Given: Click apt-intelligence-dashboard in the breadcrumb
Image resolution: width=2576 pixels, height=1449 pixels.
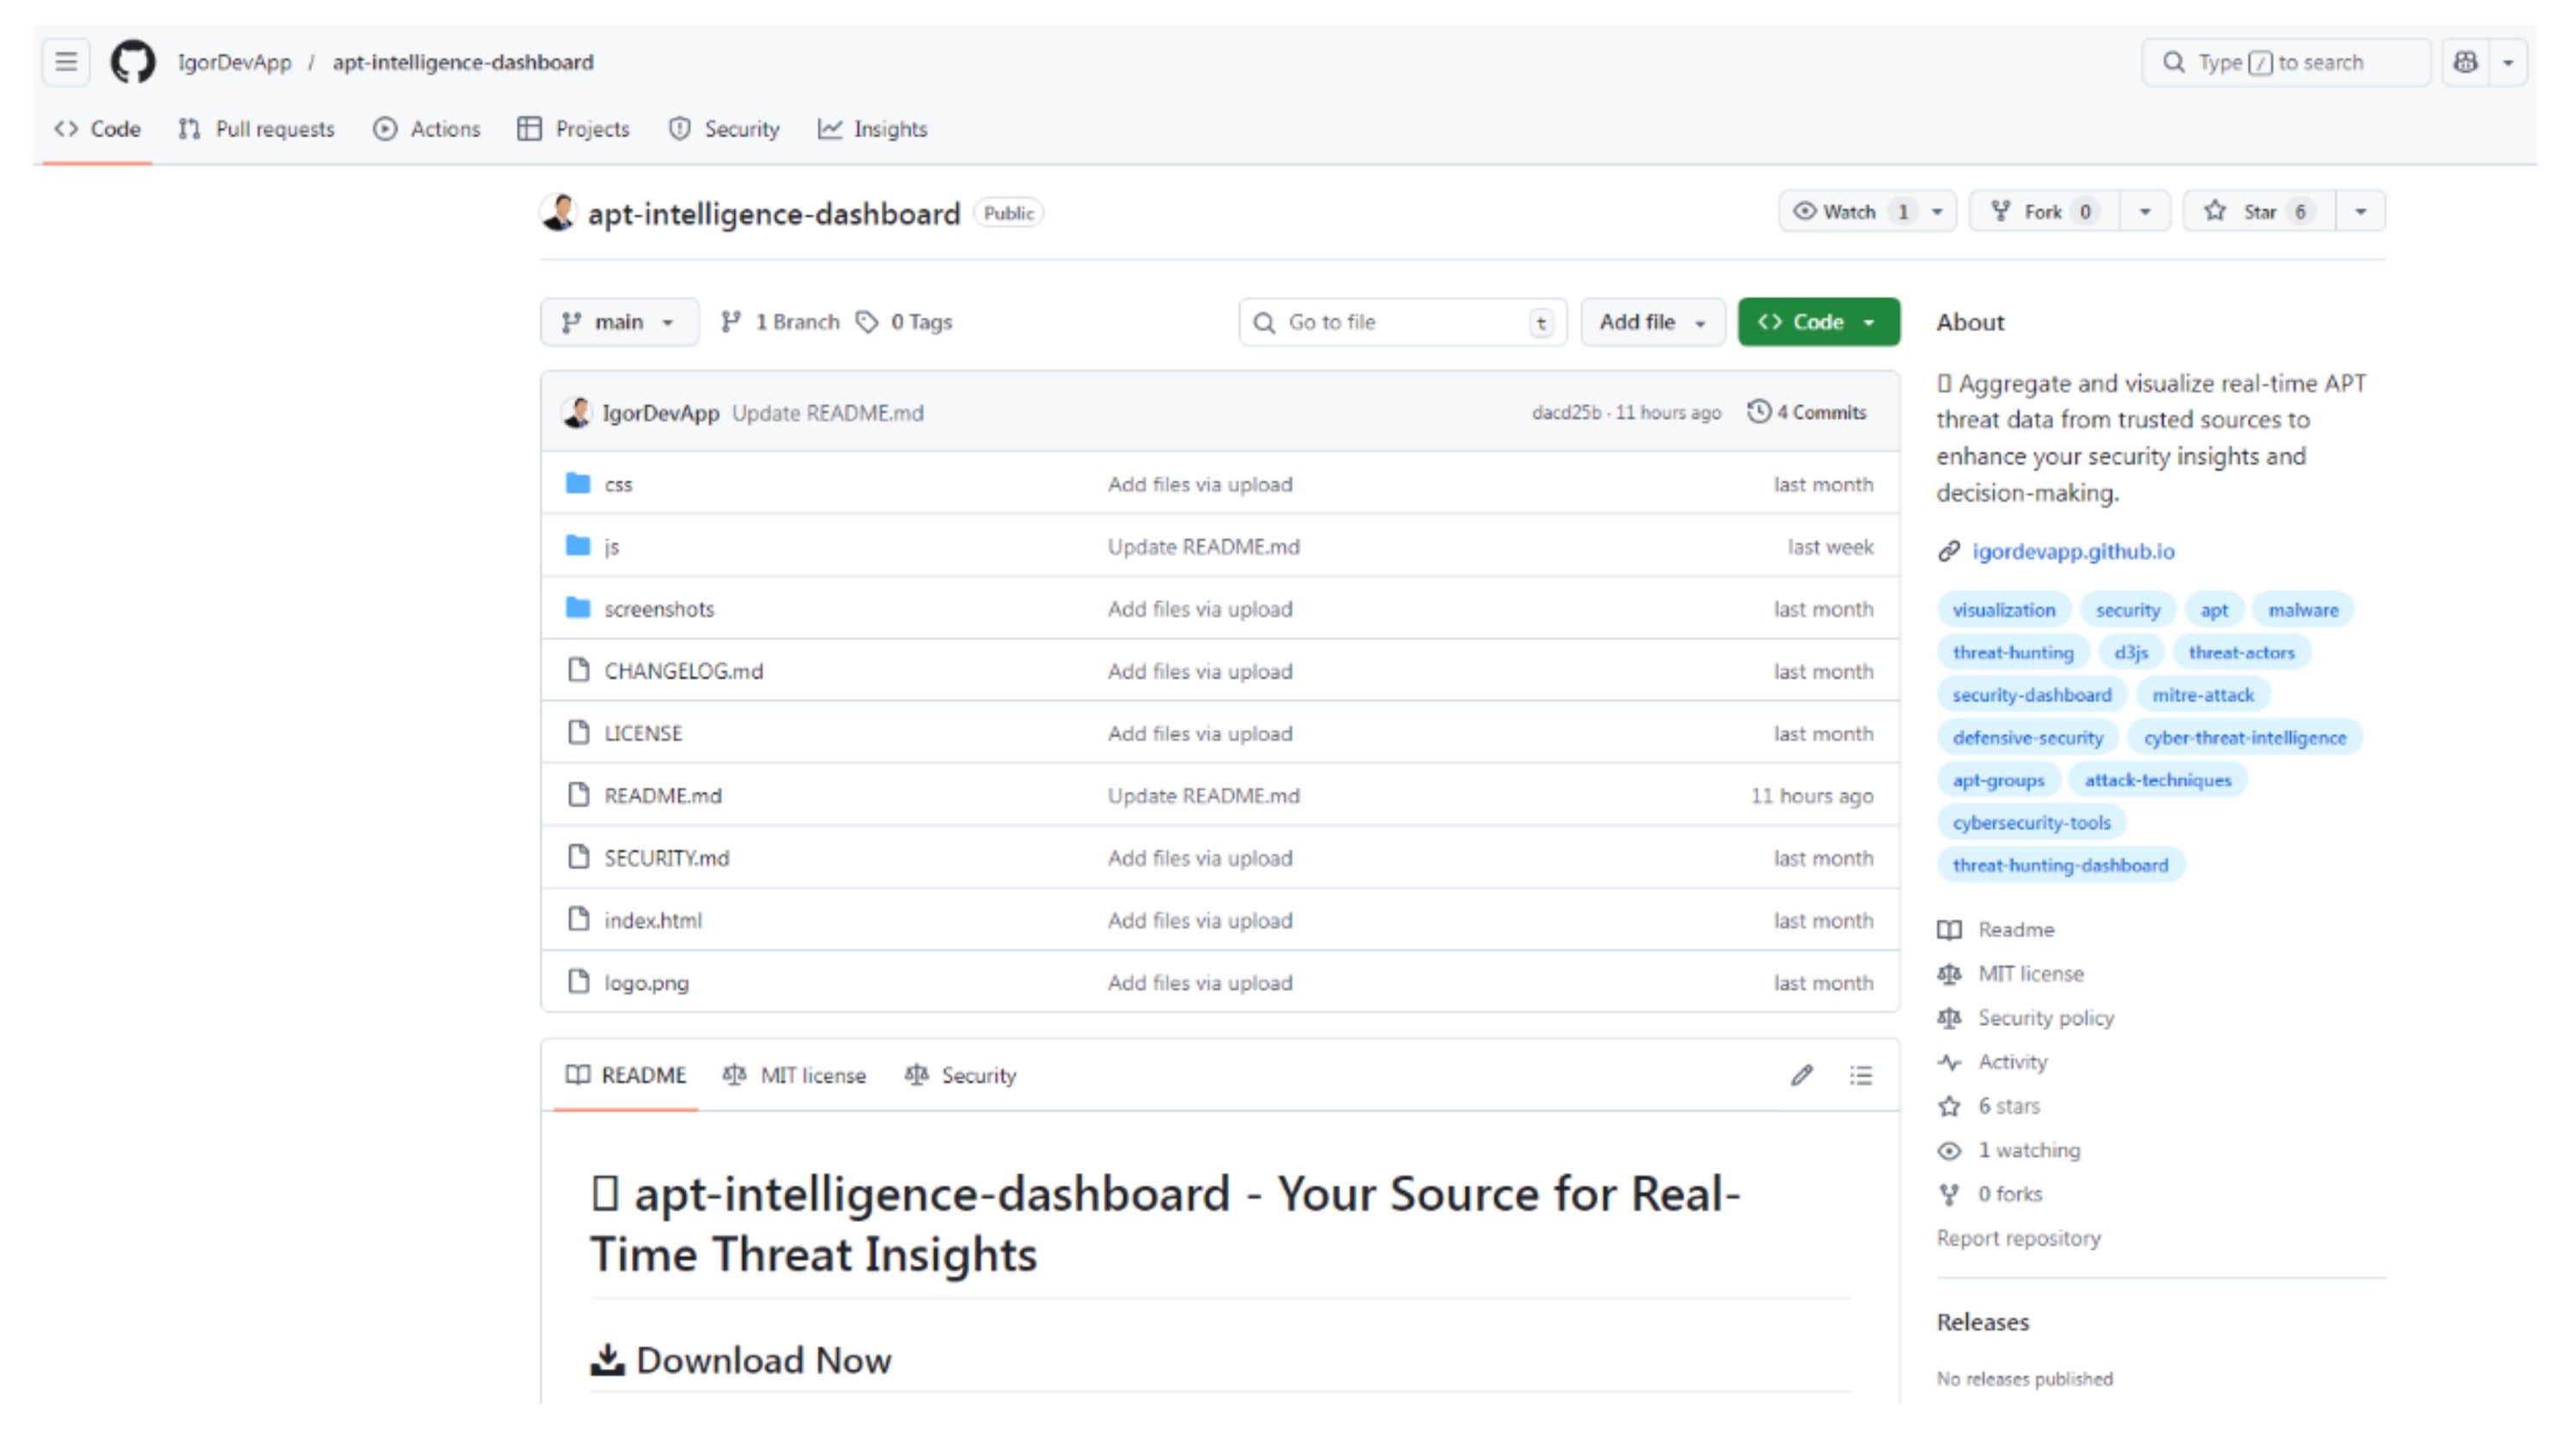Looking at the screenshot, I should tap(463, 62).
